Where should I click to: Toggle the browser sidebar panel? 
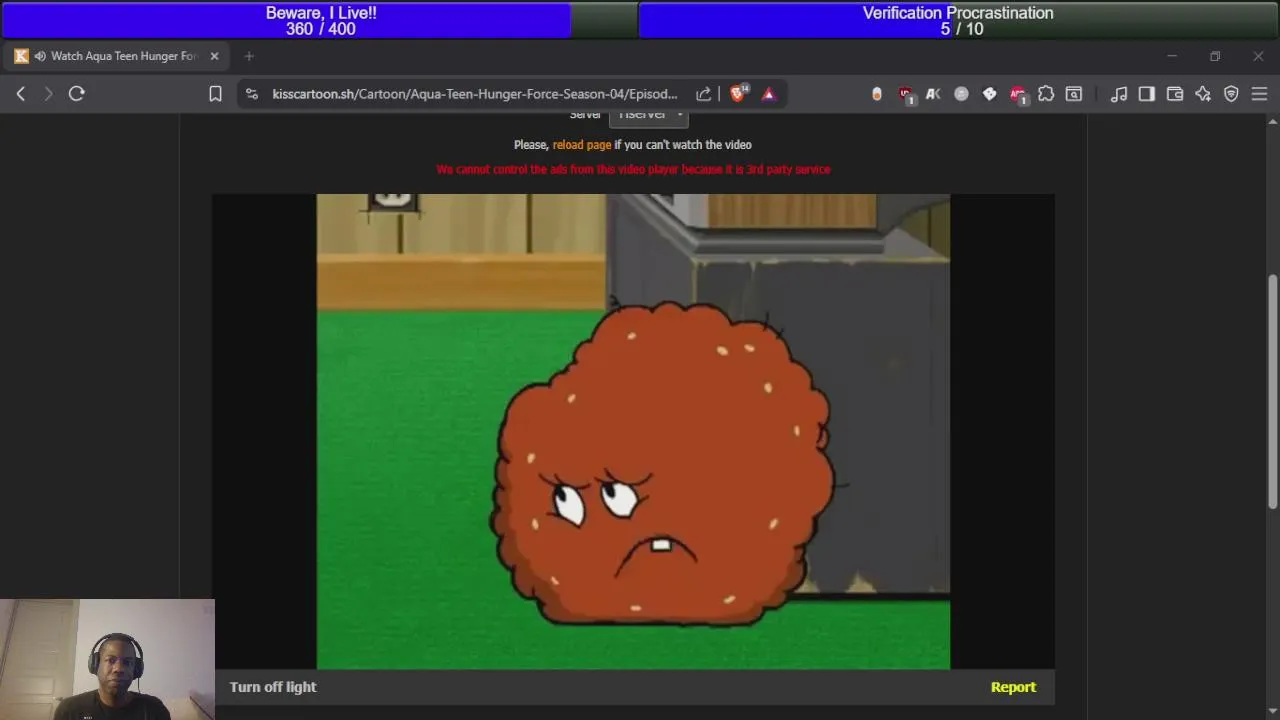[1147, 94]
